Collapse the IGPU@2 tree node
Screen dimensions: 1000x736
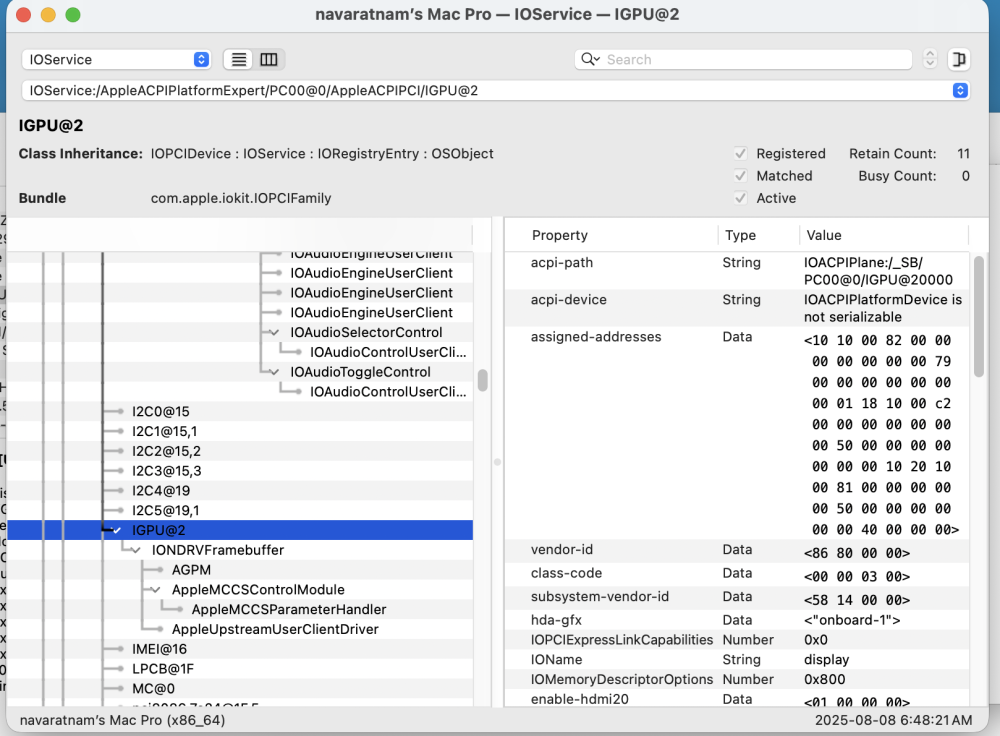click(x=117, y=530)
